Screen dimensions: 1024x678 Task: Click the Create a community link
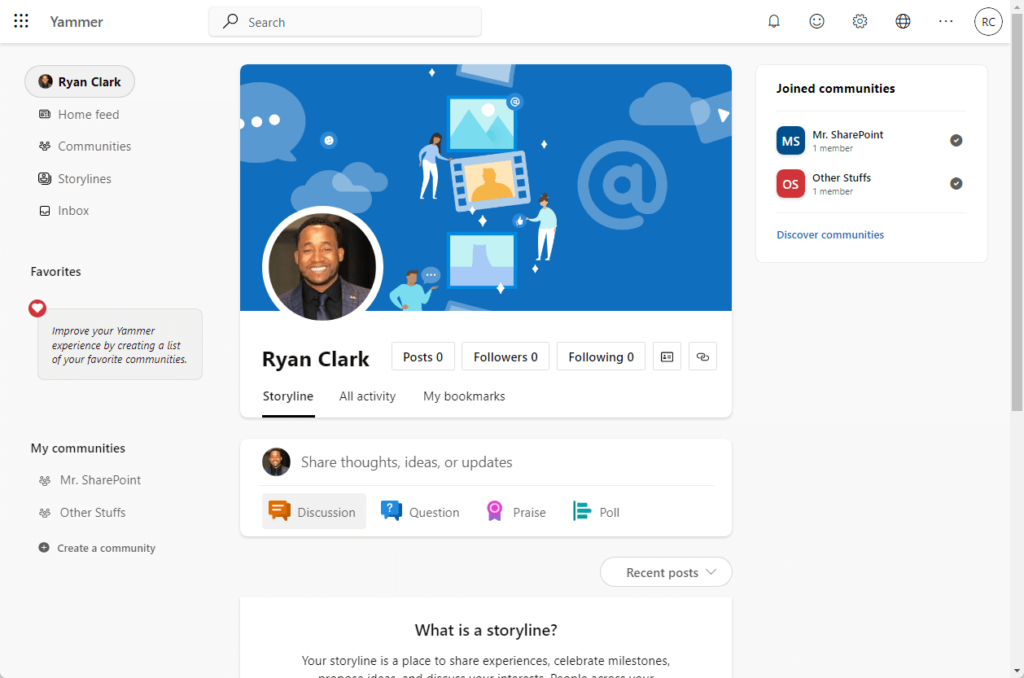106,548
